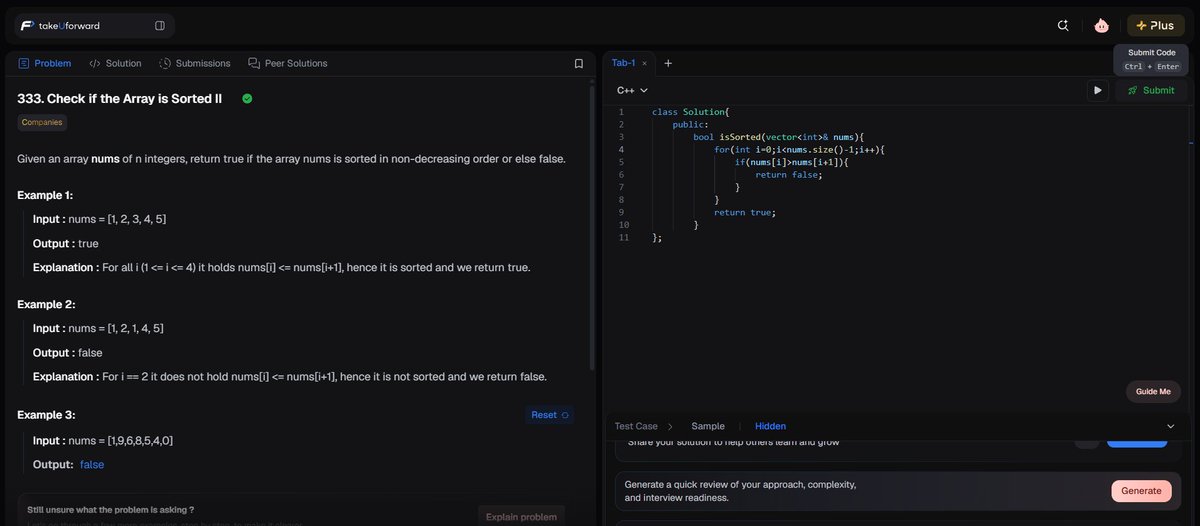Viewport: 1200px width, 526px height.
Task: Switch to the Solution tab
Action: (x=115, y=63)
